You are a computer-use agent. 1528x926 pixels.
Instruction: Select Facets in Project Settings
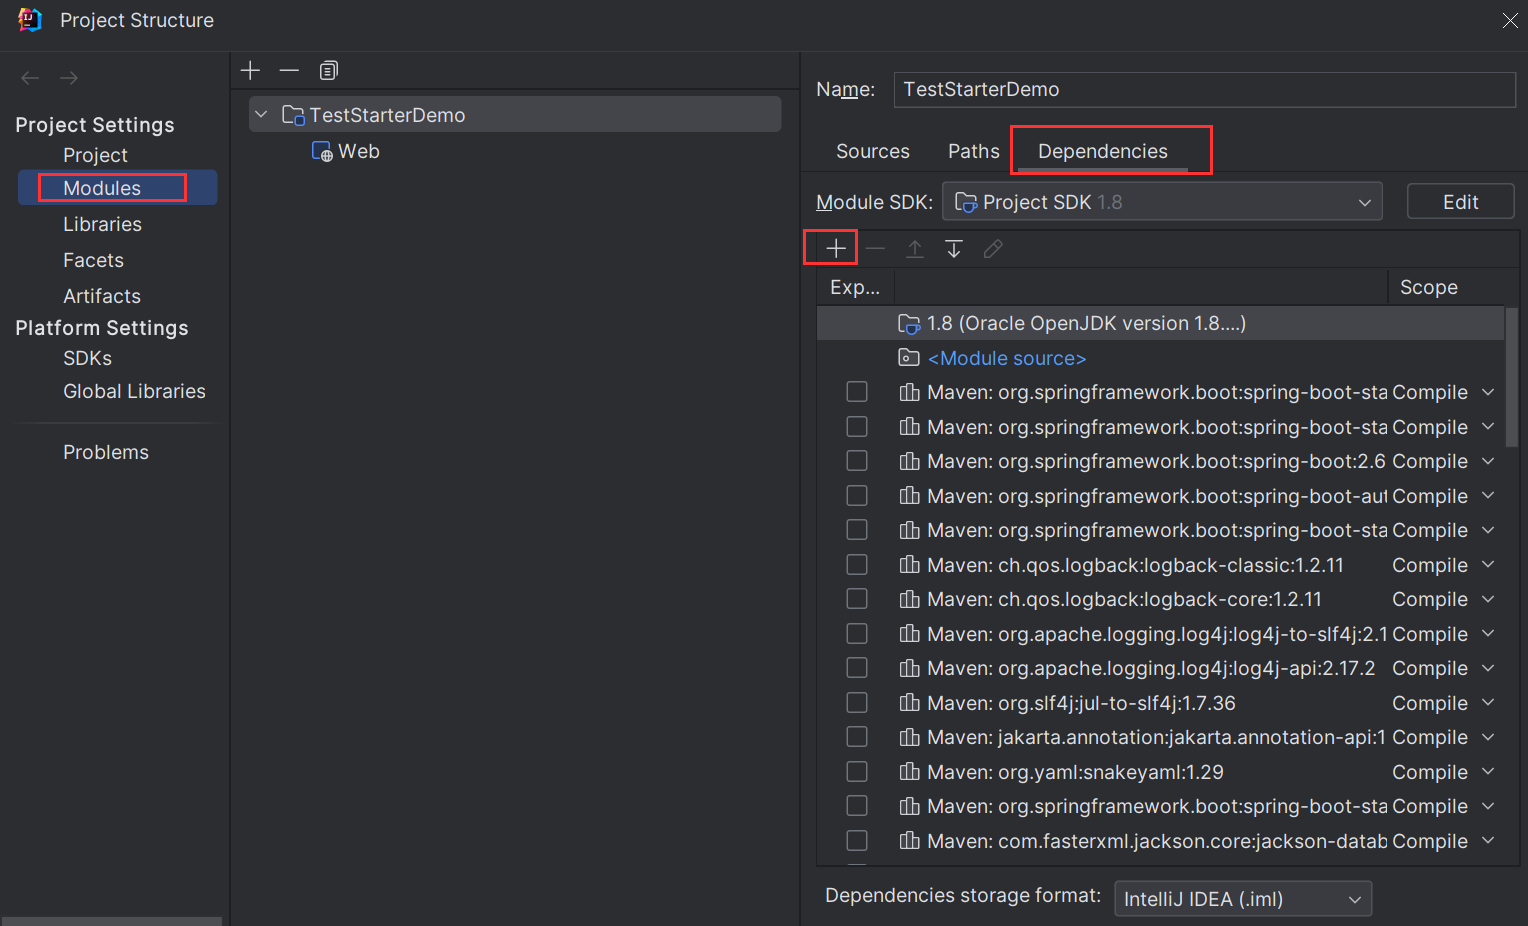(93, 260)
